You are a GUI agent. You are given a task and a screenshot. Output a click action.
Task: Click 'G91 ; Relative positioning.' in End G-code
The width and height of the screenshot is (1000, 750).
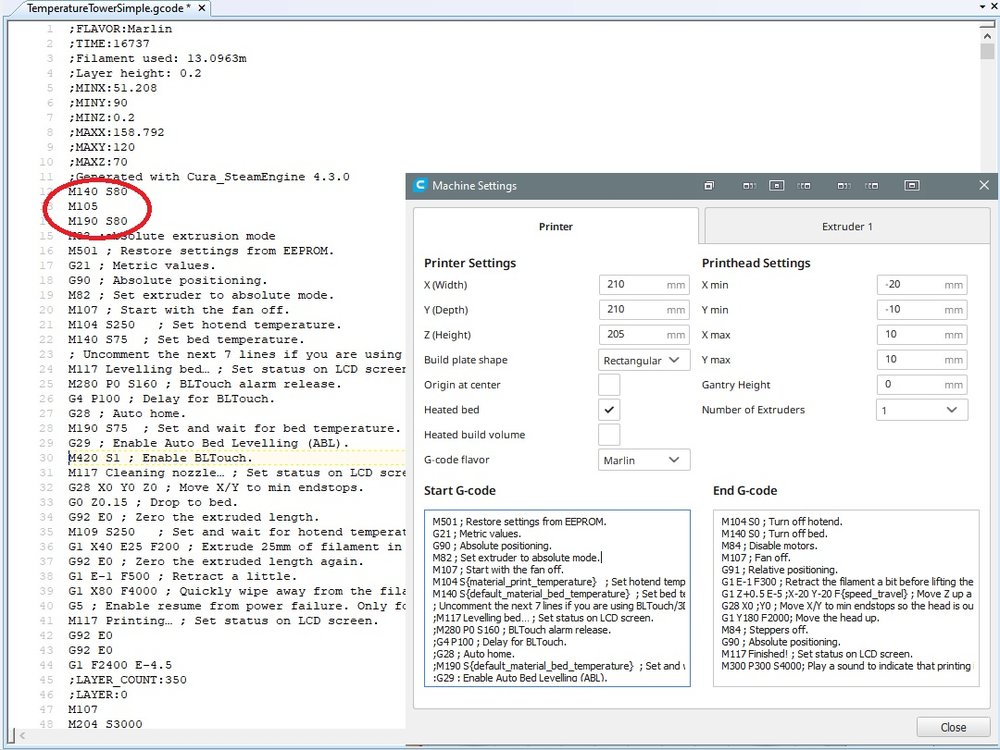click(x=779, y=570)
